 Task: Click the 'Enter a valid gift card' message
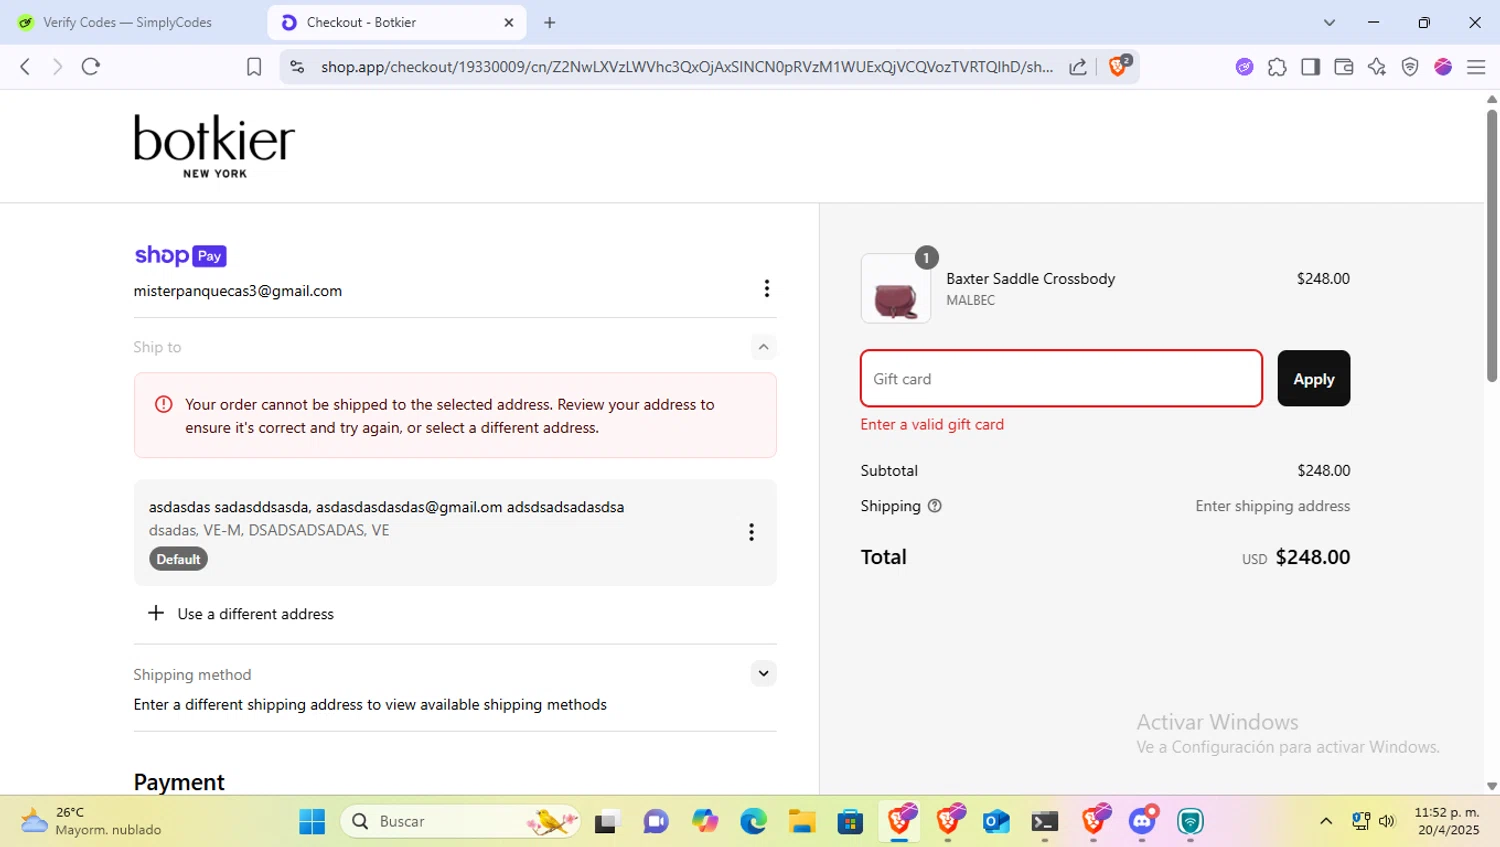coord(932,424)
